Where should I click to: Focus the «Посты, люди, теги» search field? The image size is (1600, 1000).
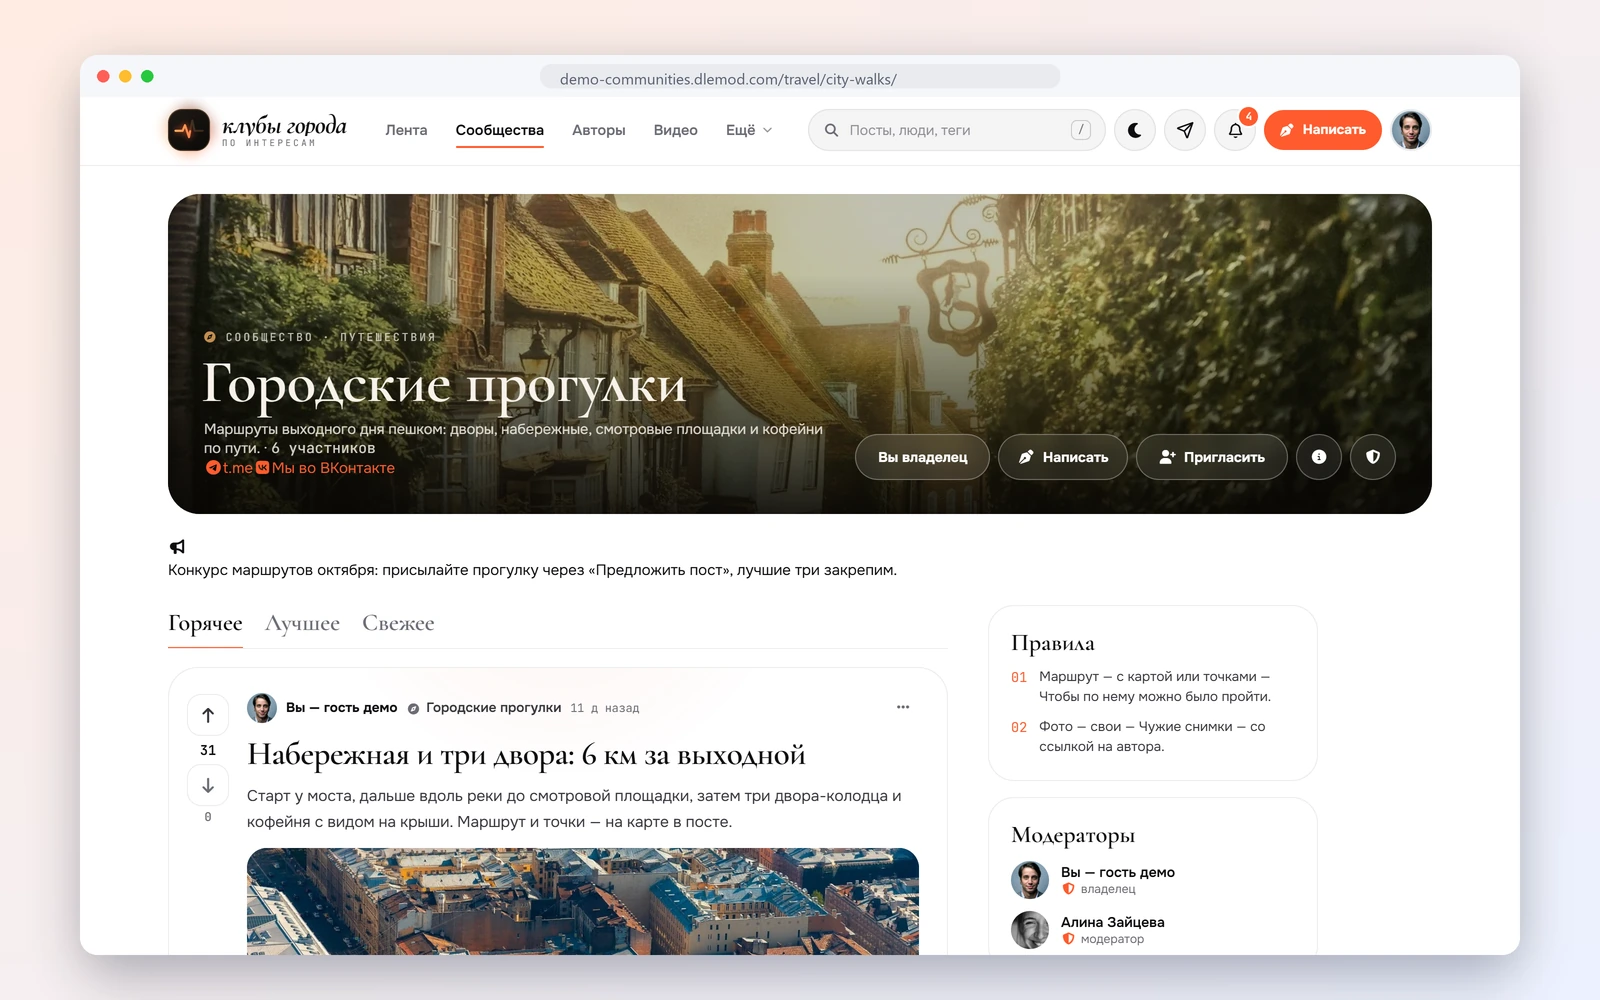coord(956,130)
